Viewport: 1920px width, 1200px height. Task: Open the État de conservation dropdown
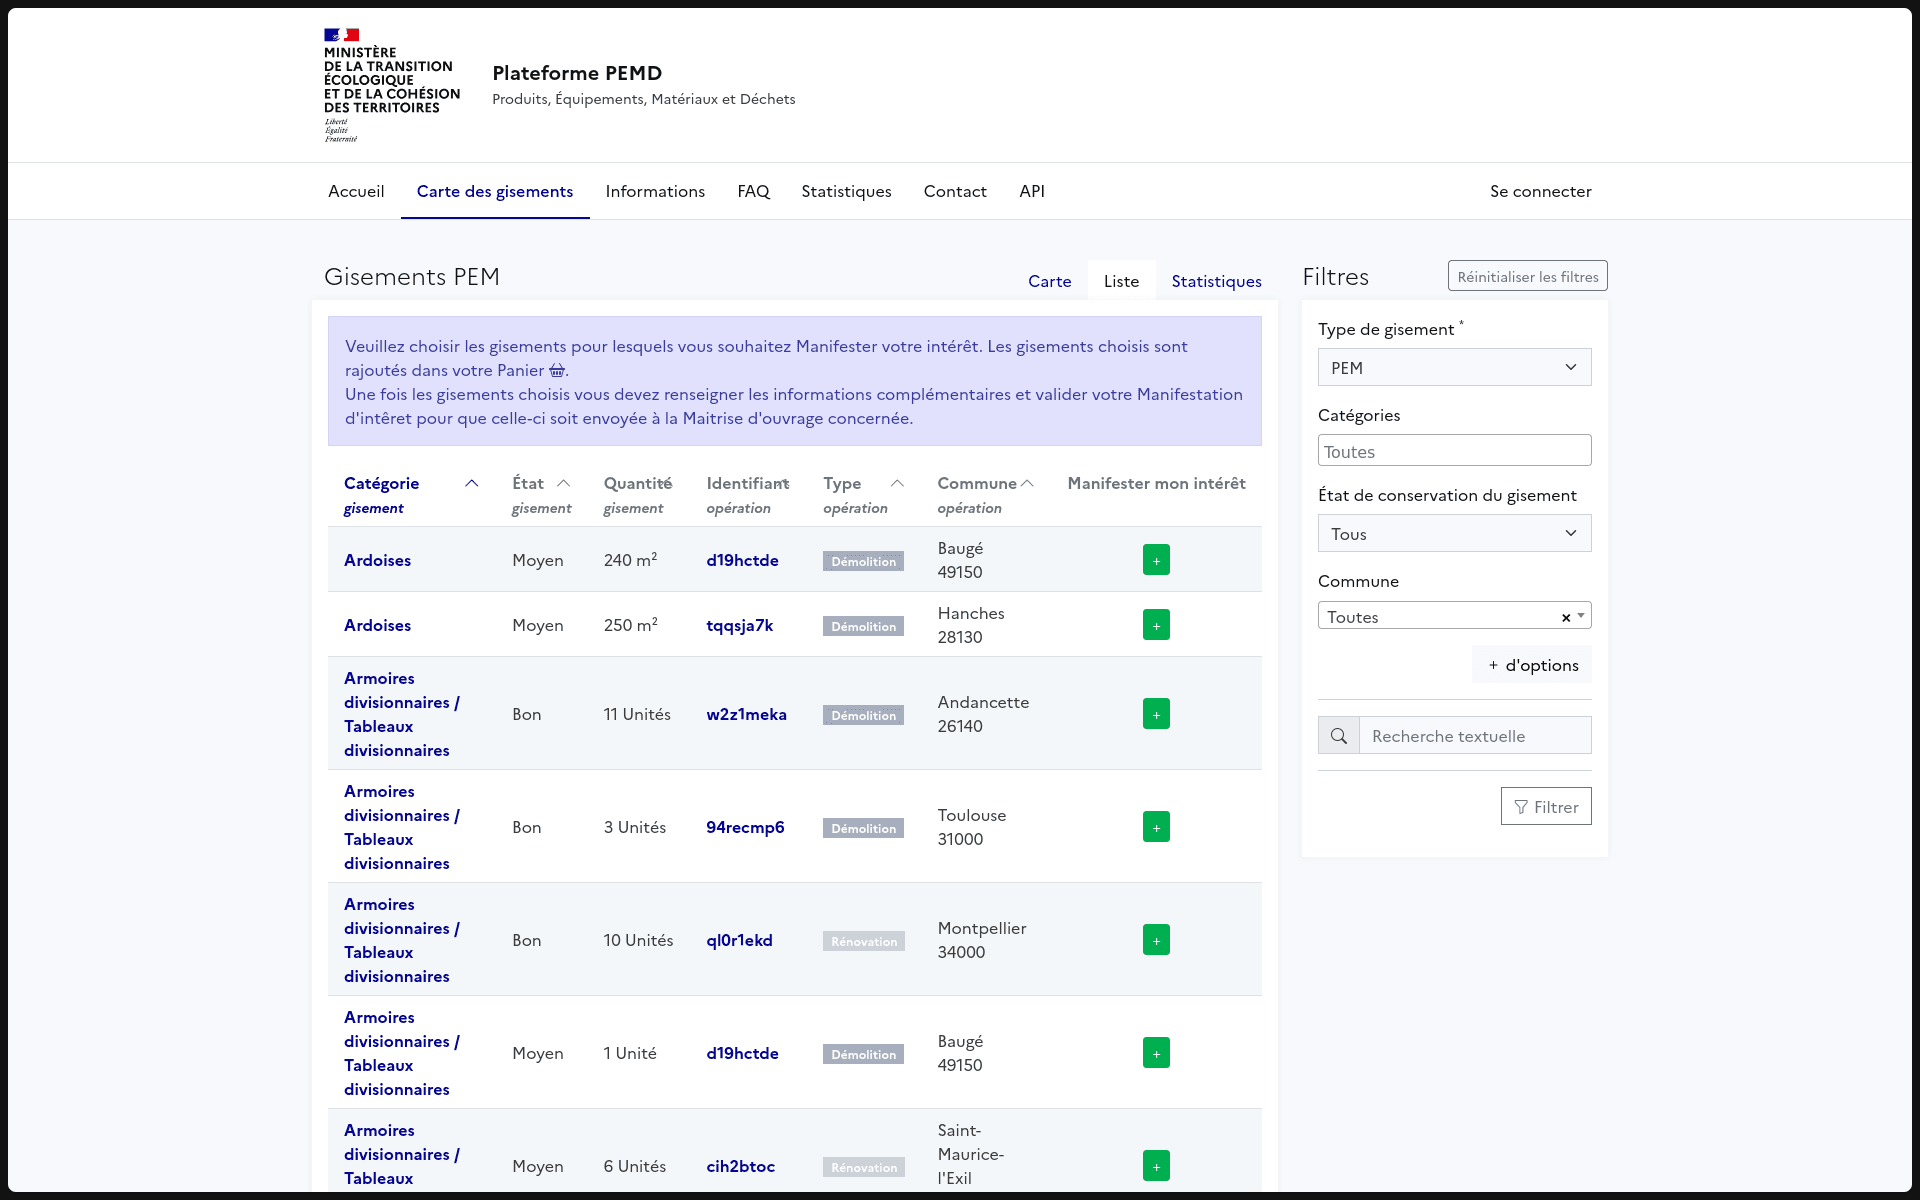click(x=1455, y=533)
